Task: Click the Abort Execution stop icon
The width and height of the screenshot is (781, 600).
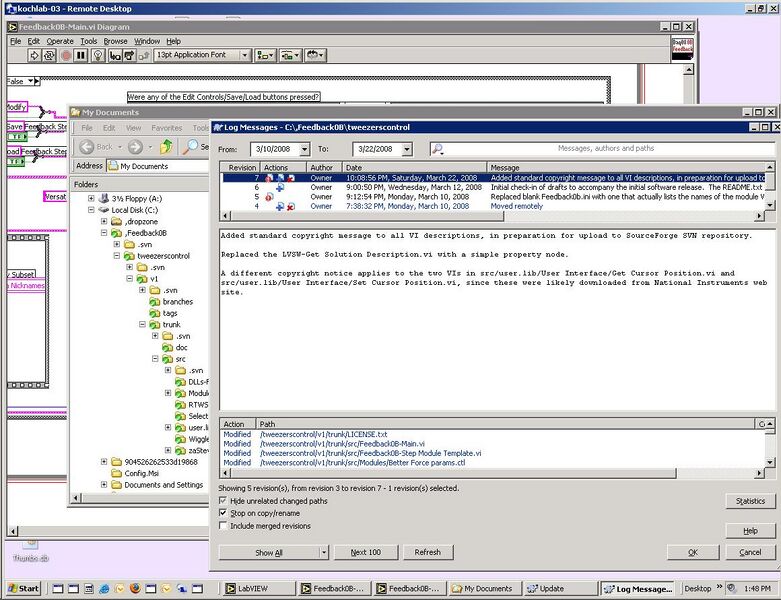Action: click(65, 55)
